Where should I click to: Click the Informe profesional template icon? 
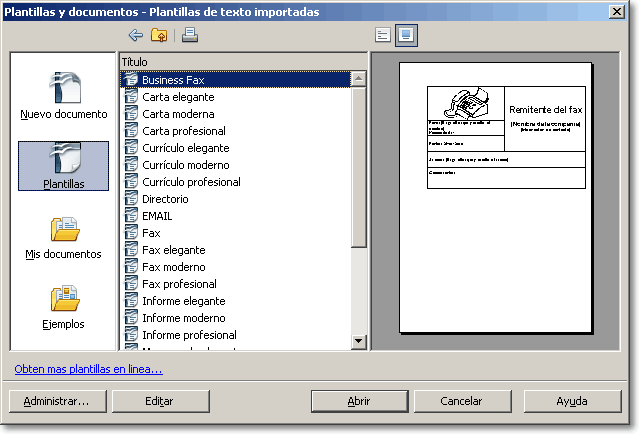tap(131, 335)
